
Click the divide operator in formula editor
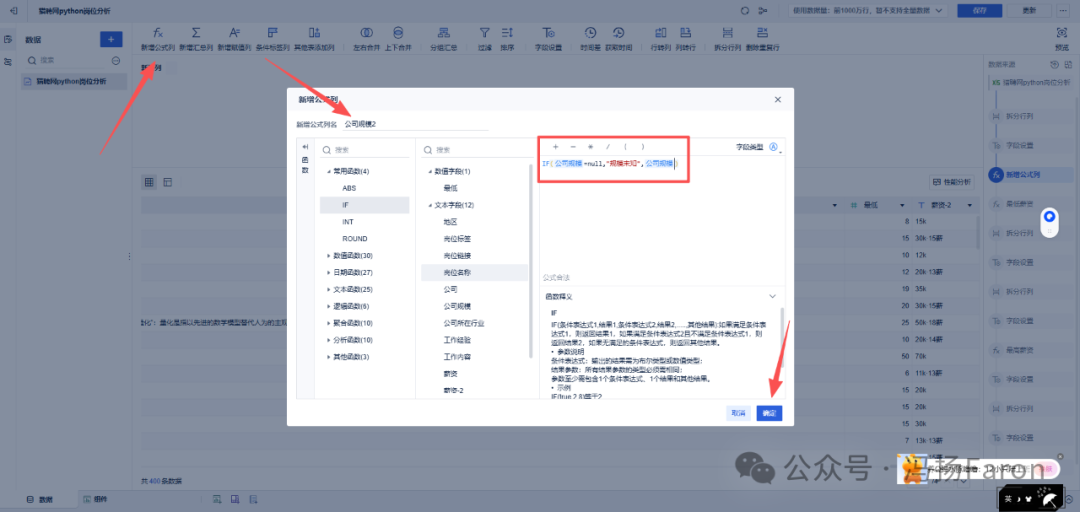point(608,147)
